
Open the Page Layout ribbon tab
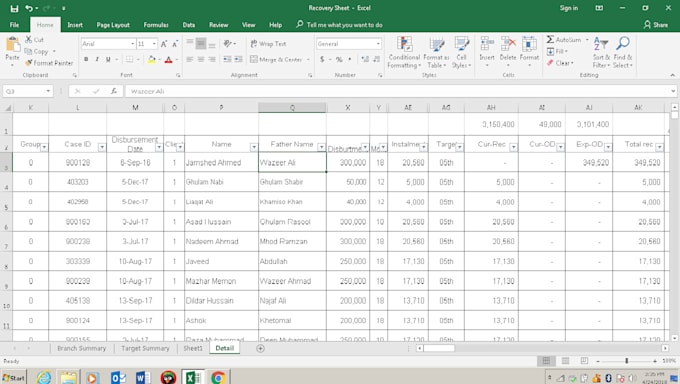[x=113, y=25]
